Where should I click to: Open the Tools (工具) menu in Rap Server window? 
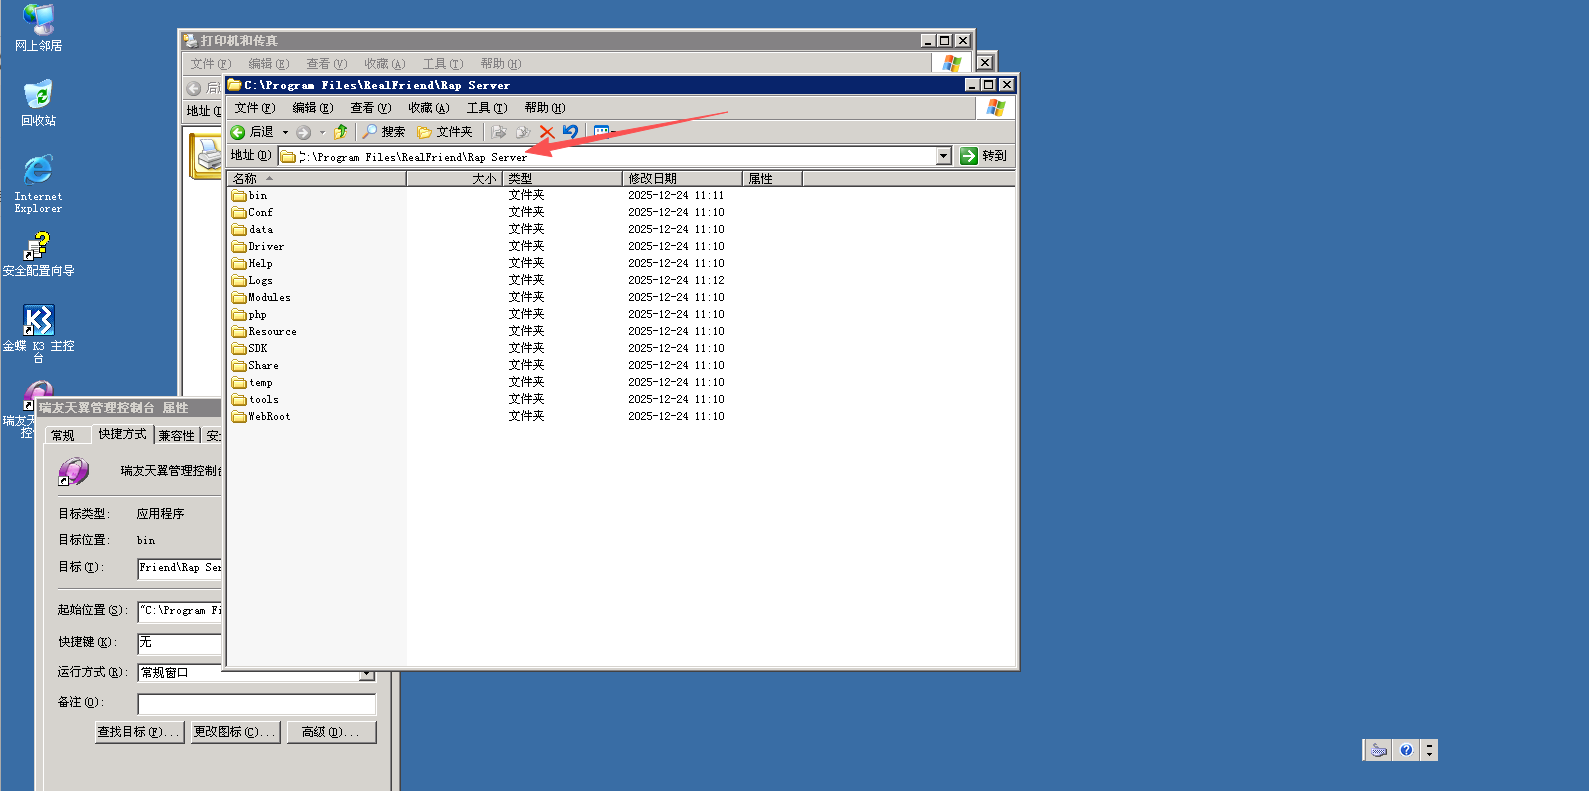pos(486,108)
